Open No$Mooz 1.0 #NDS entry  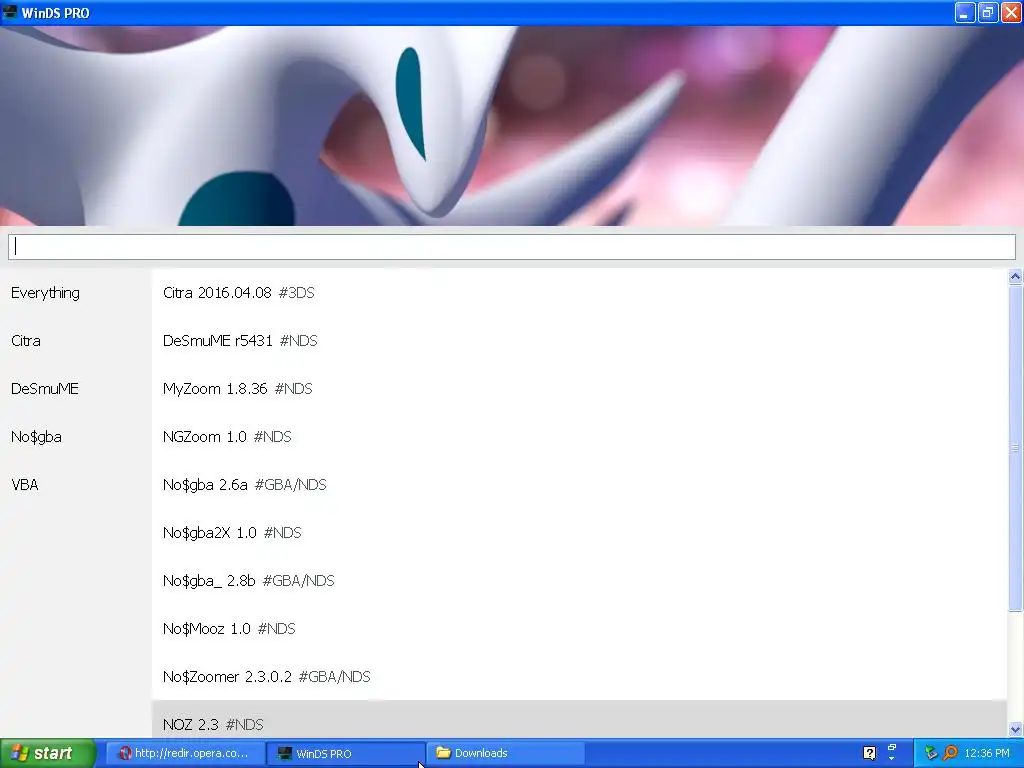tap(579, 629)
